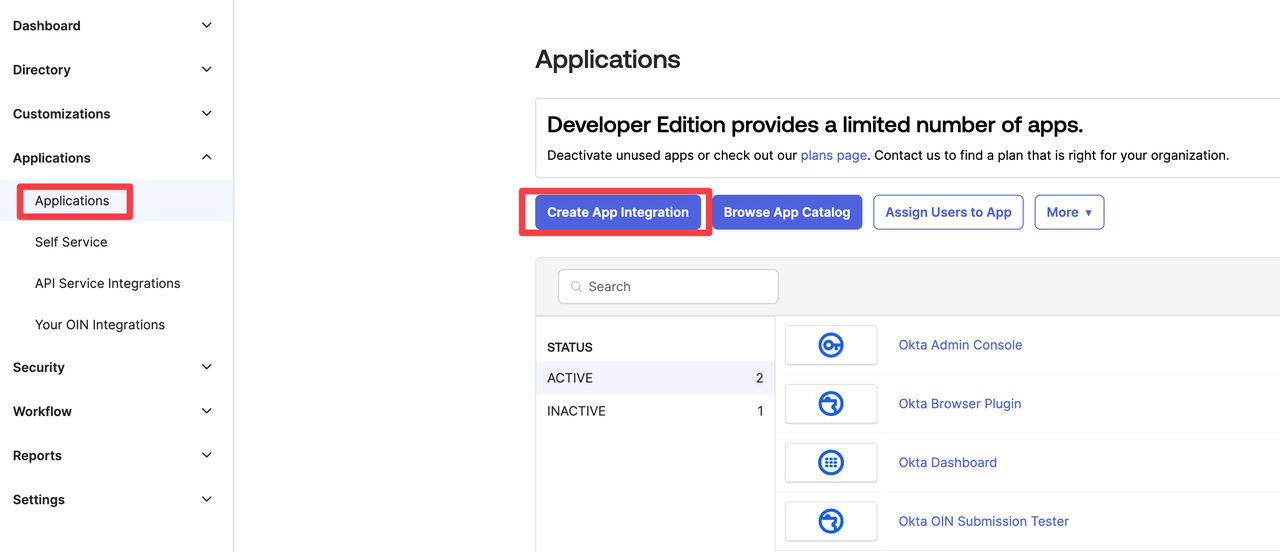Expand the Dashboard sidebar section
The height and width of the screenshot is (552, 1280).
(x=207, y=25)
